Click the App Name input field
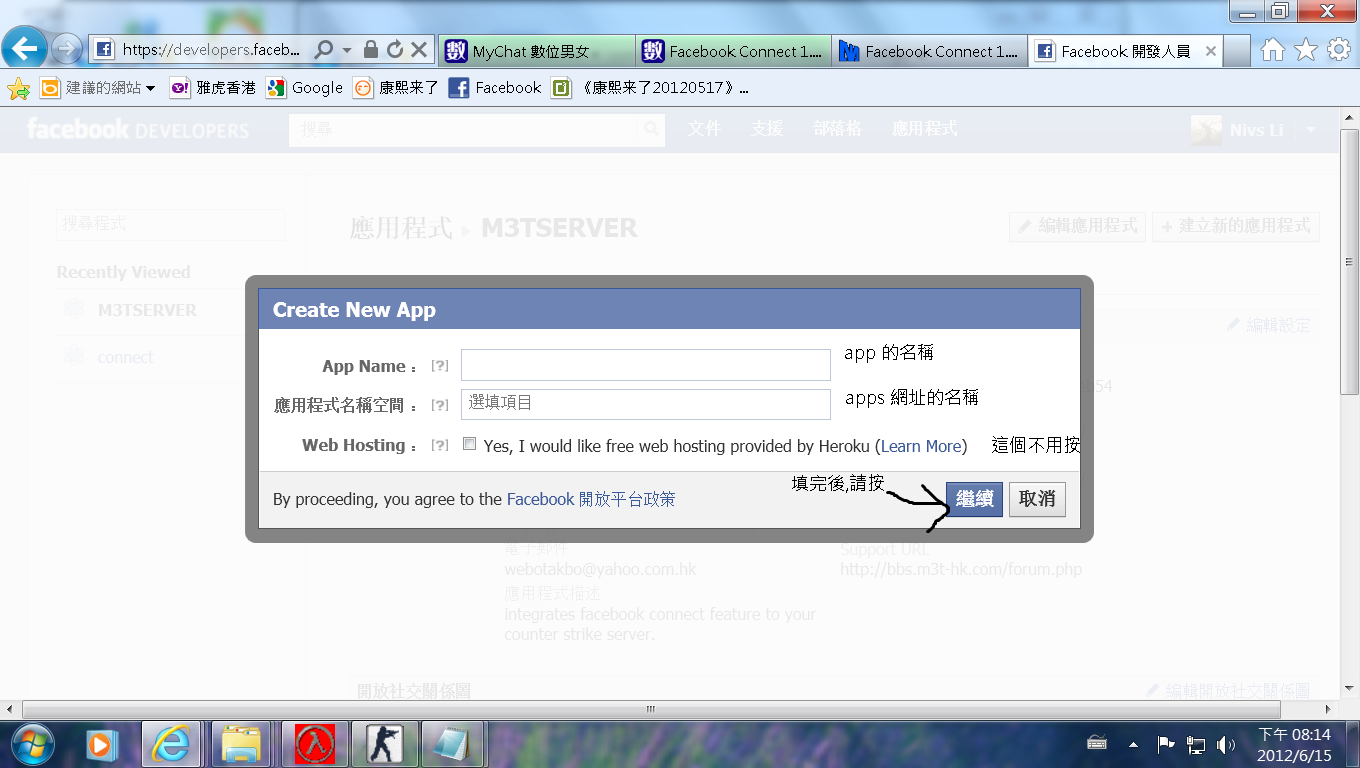 [x=646, y=365]
